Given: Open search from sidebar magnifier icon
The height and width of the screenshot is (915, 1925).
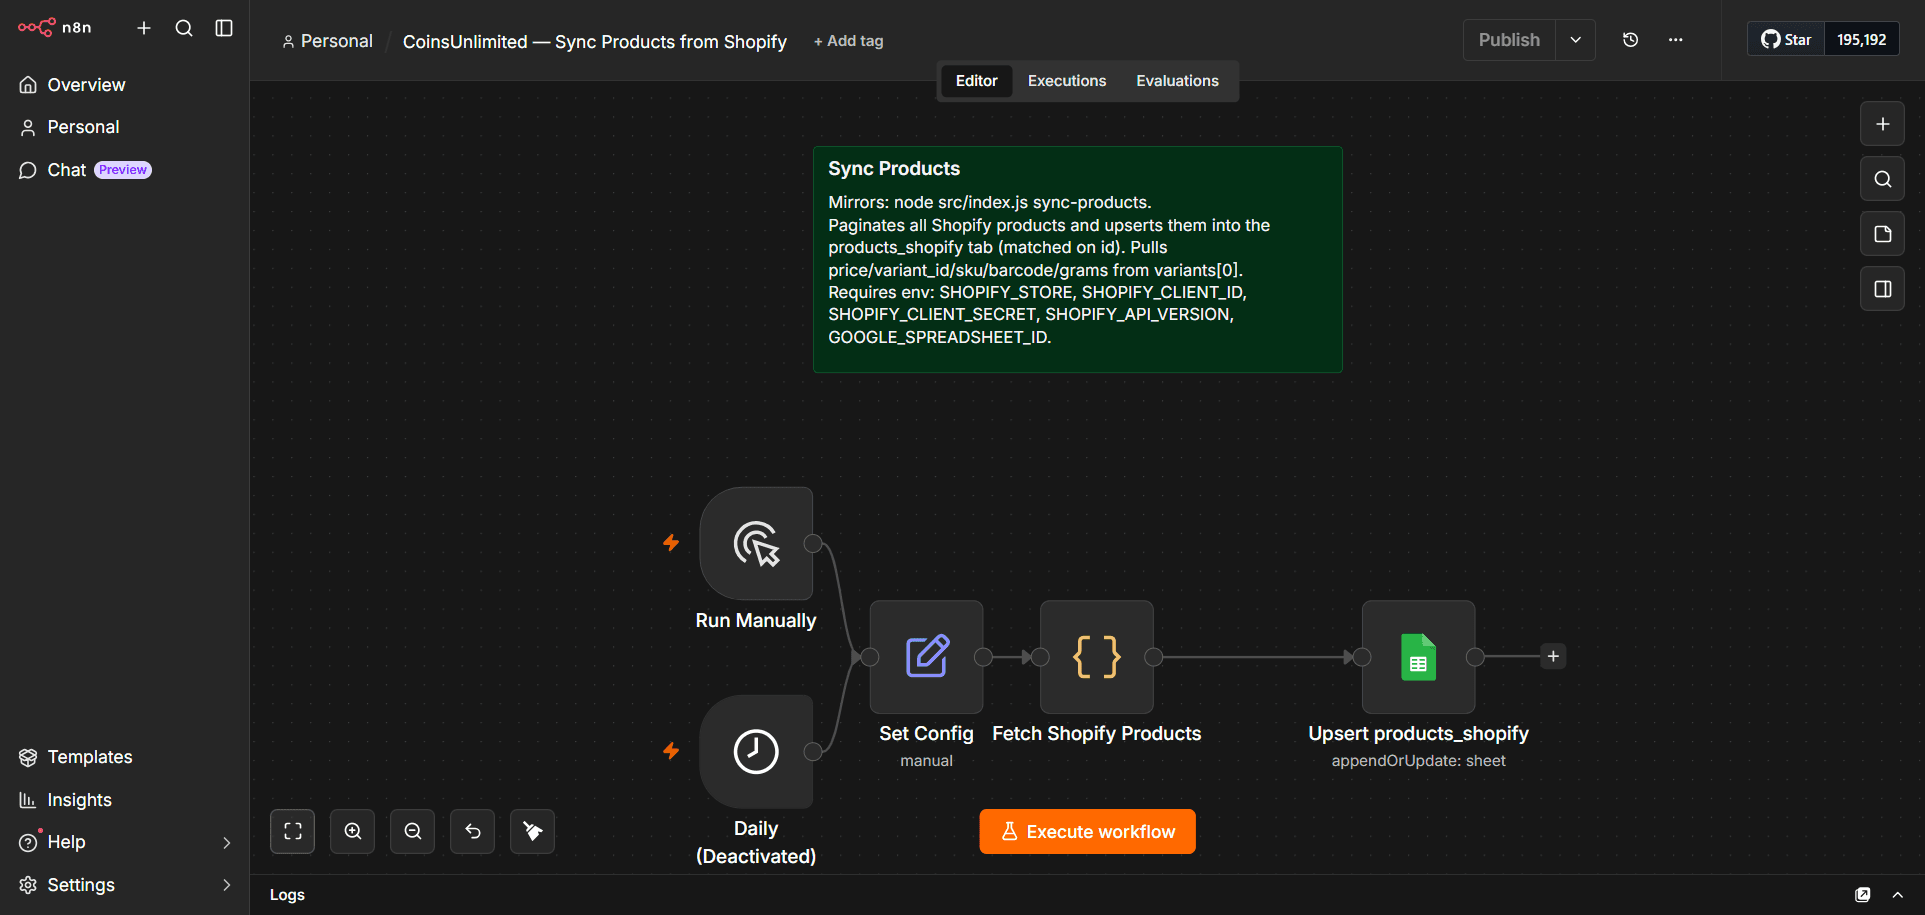Looking at the screenshot, I should 184,28.
